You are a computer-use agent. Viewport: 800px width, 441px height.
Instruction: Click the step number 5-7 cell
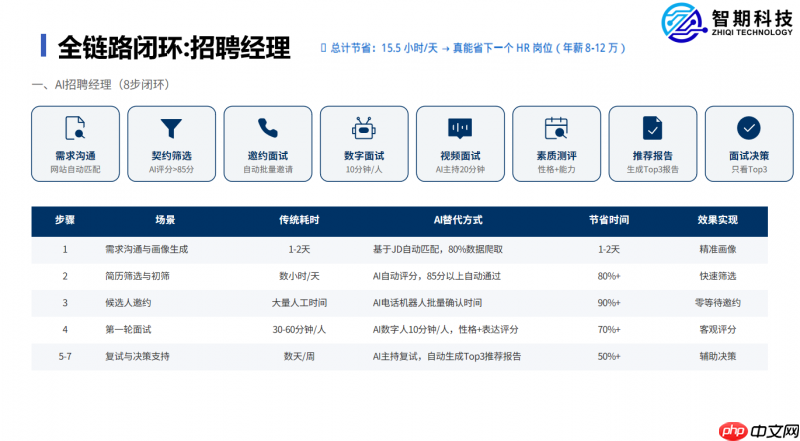65,356
